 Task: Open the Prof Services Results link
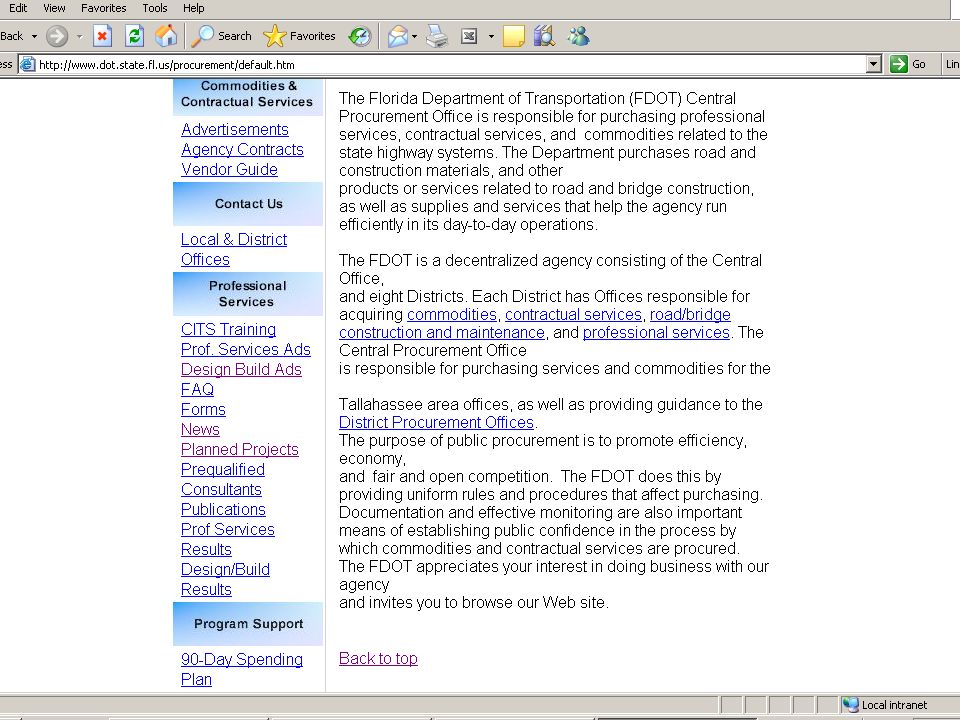228,539
